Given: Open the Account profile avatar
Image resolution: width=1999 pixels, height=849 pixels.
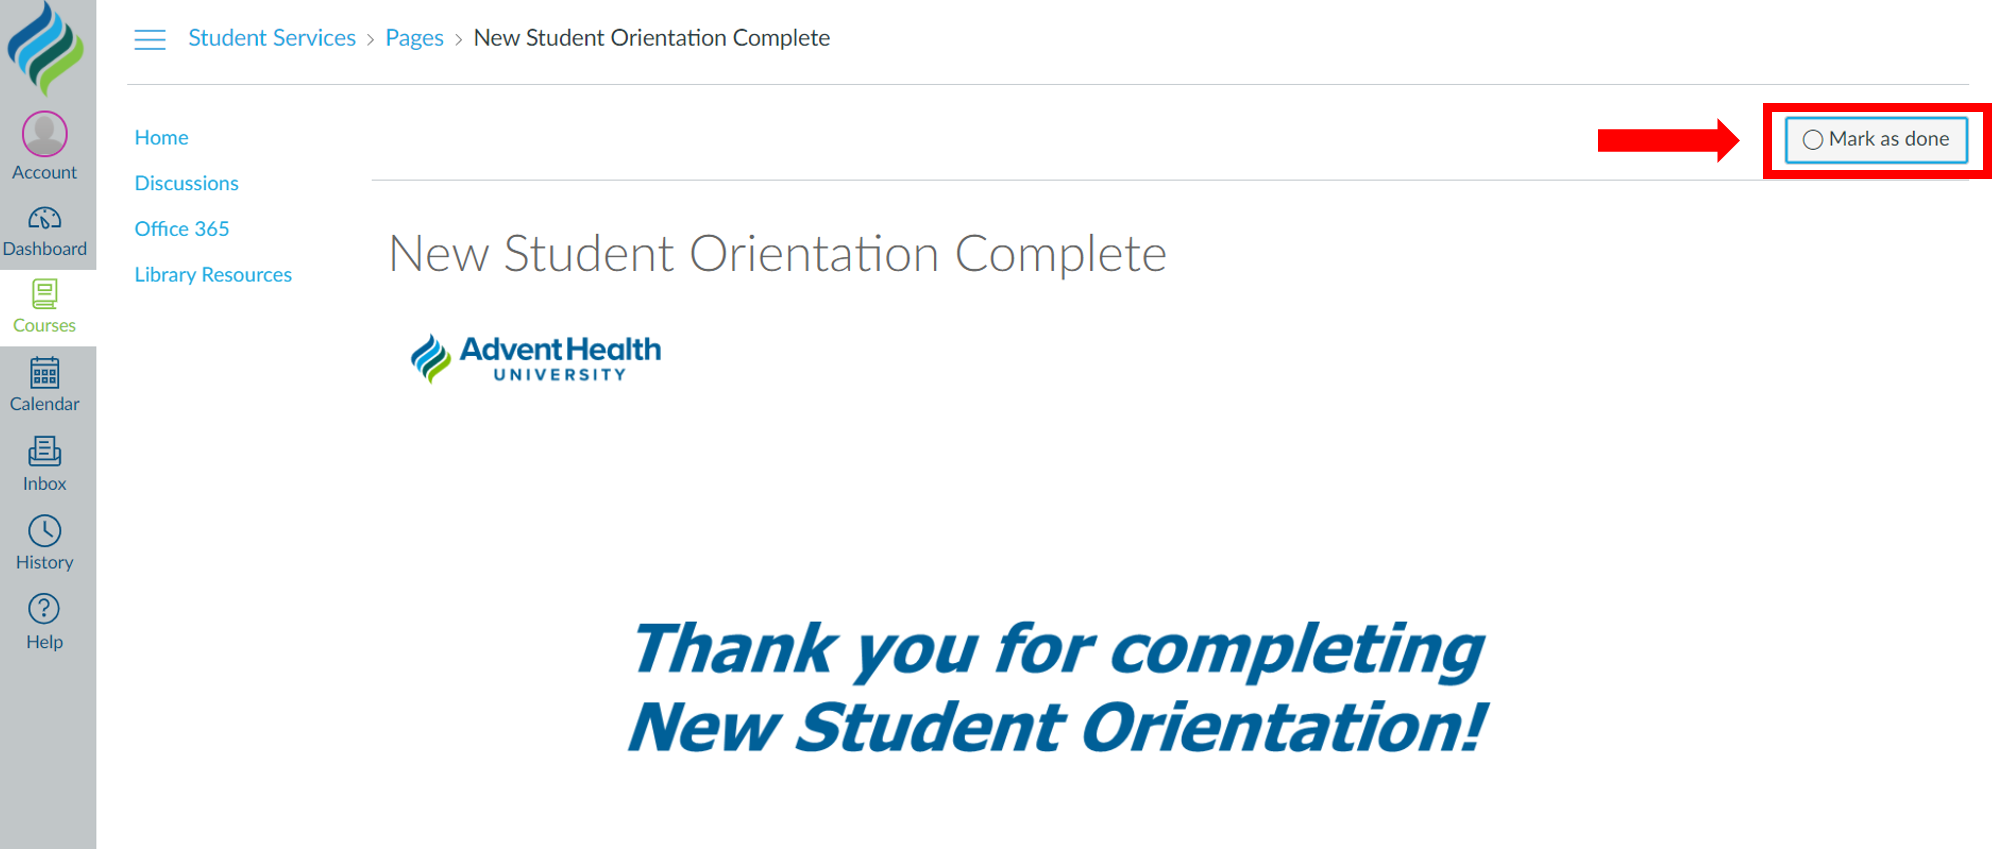Looking at the screenshot, I should [45, 134].
